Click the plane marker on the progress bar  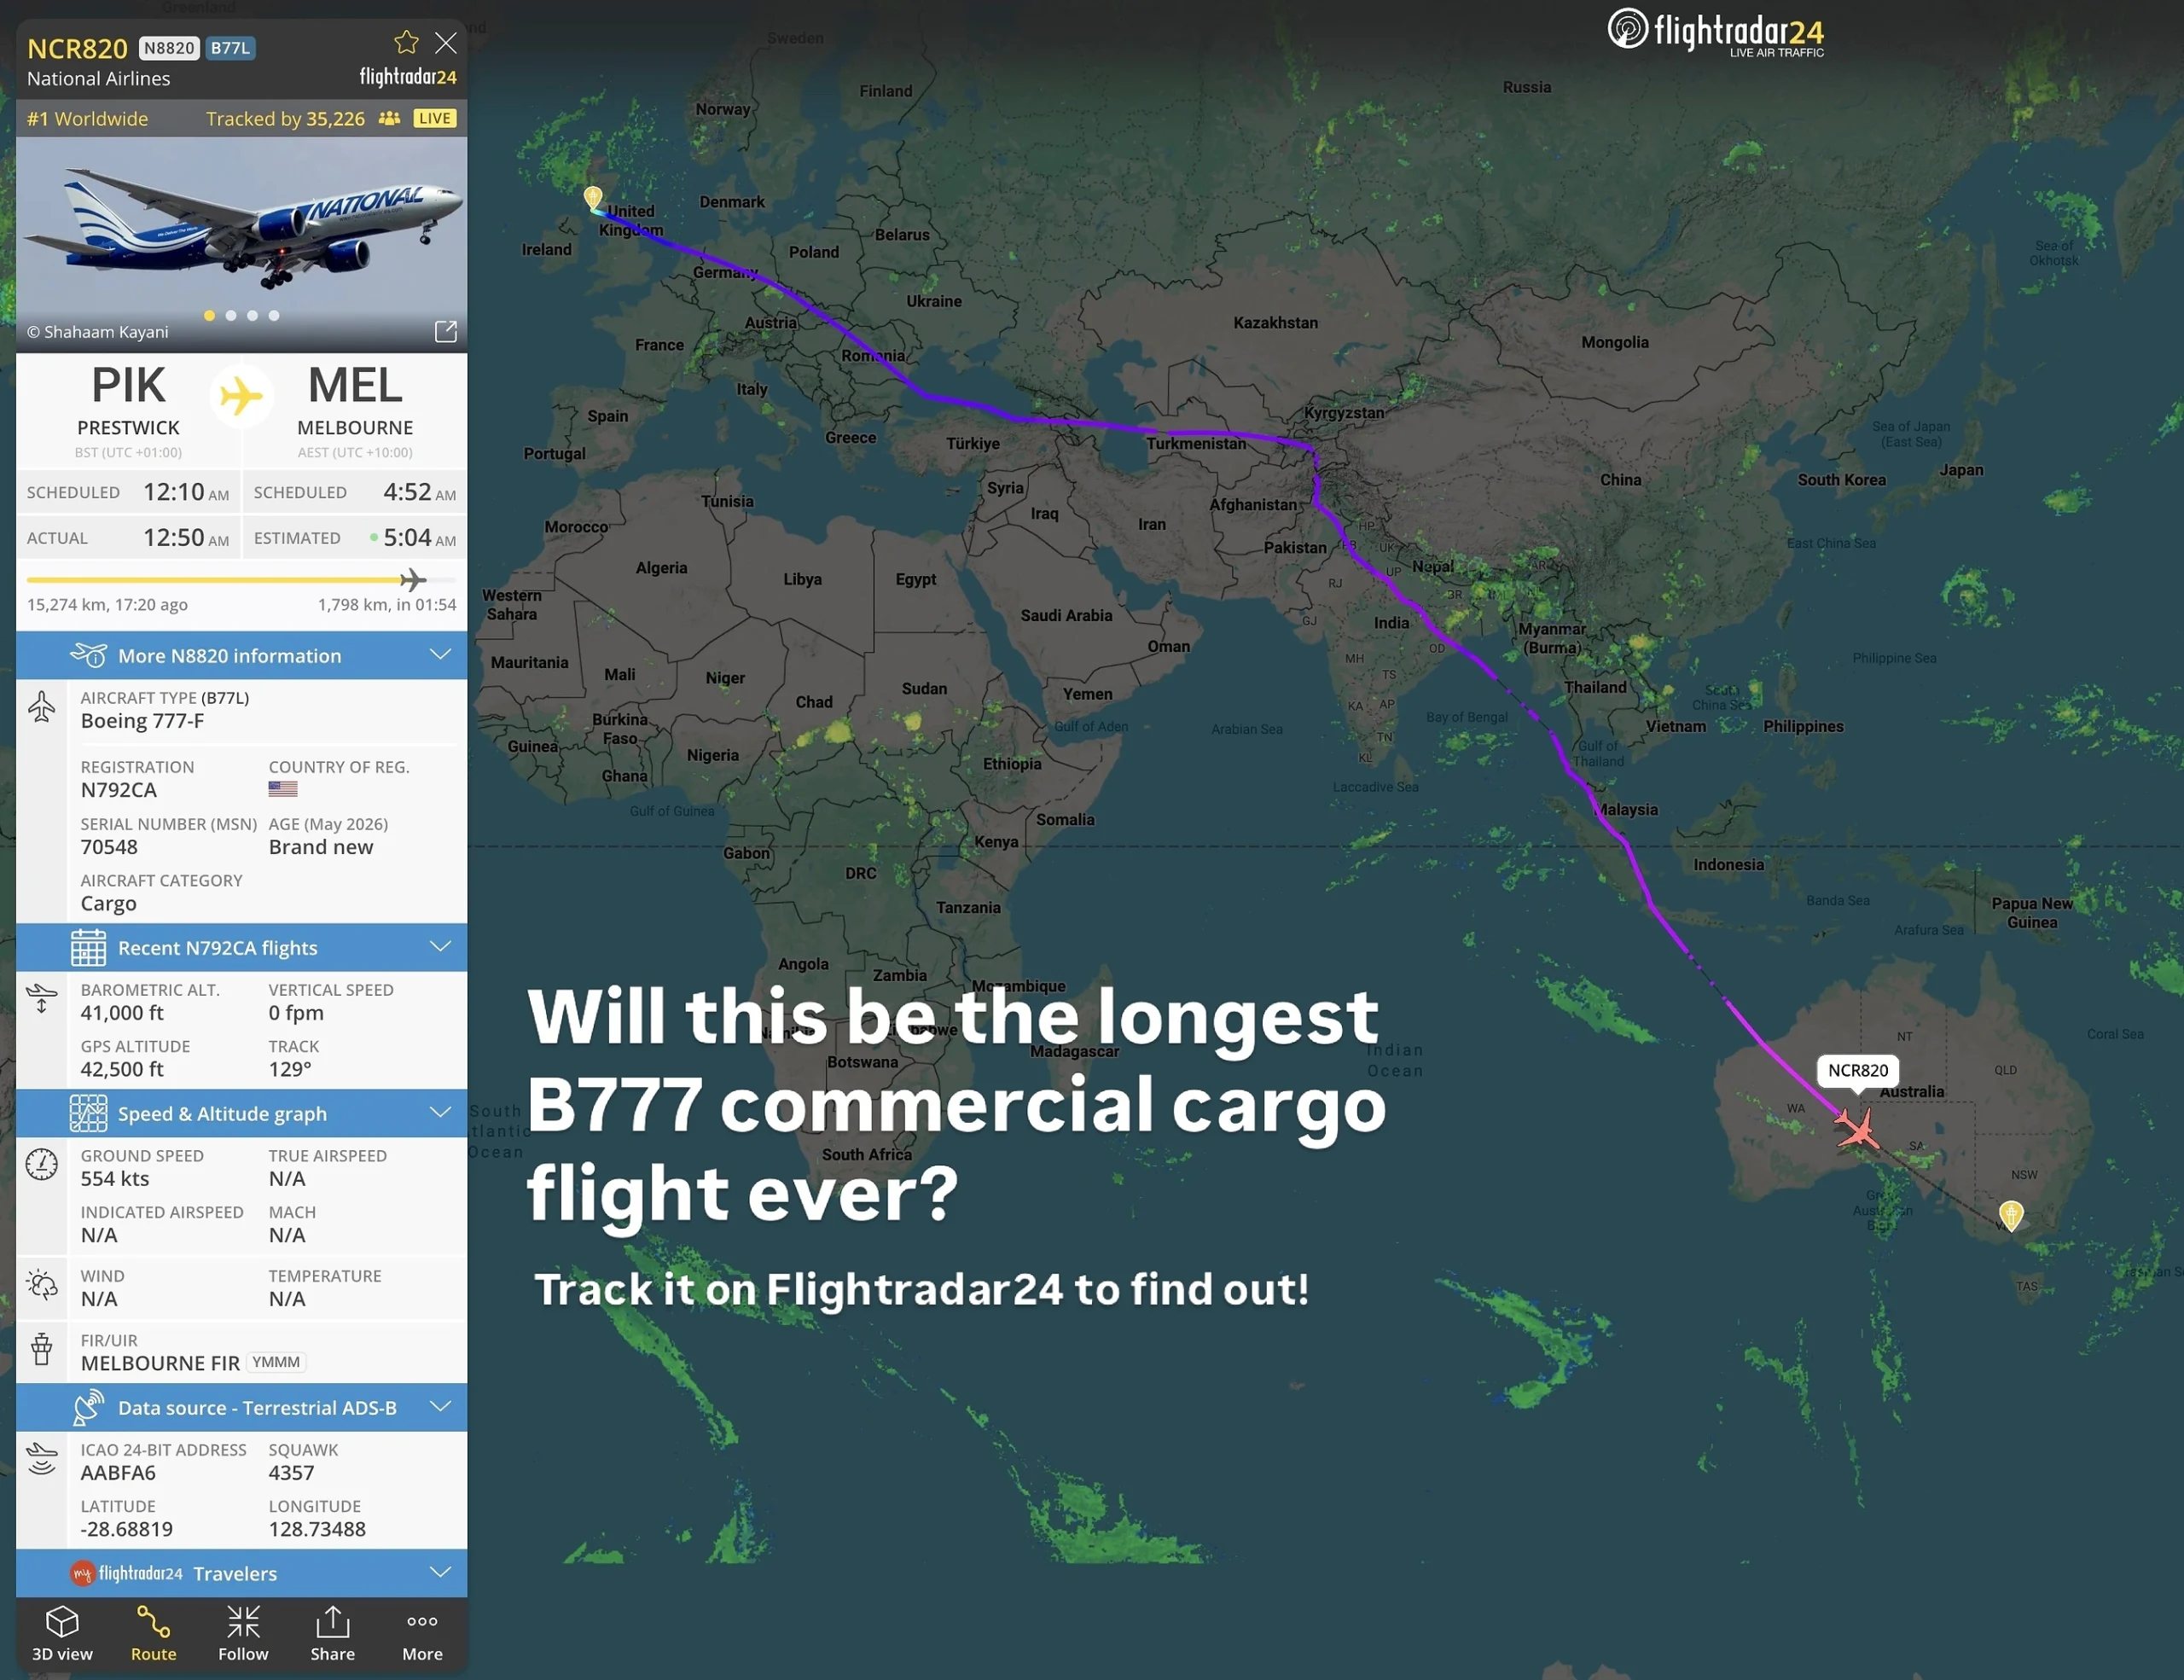tap(413, 579)
